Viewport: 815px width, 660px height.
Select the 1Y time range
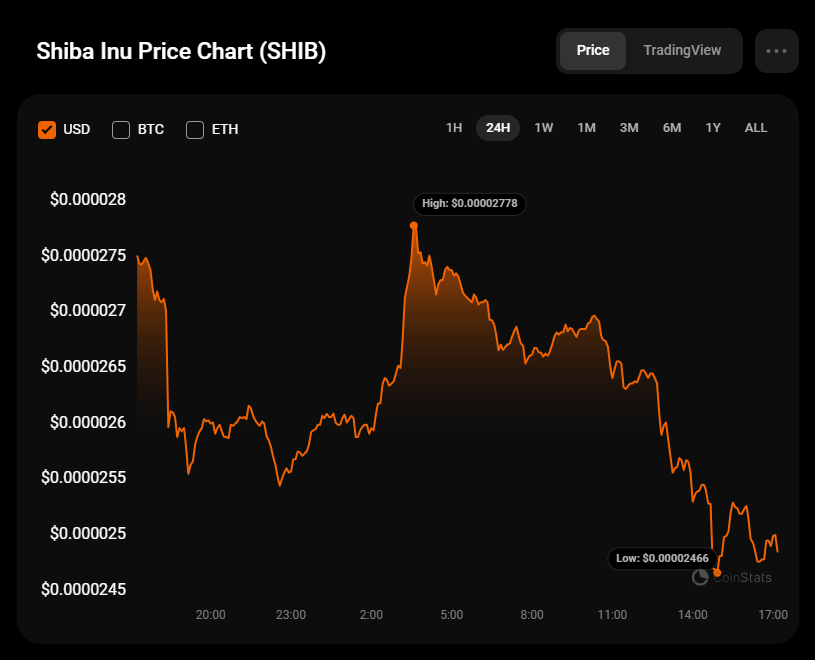pos(713,128)
